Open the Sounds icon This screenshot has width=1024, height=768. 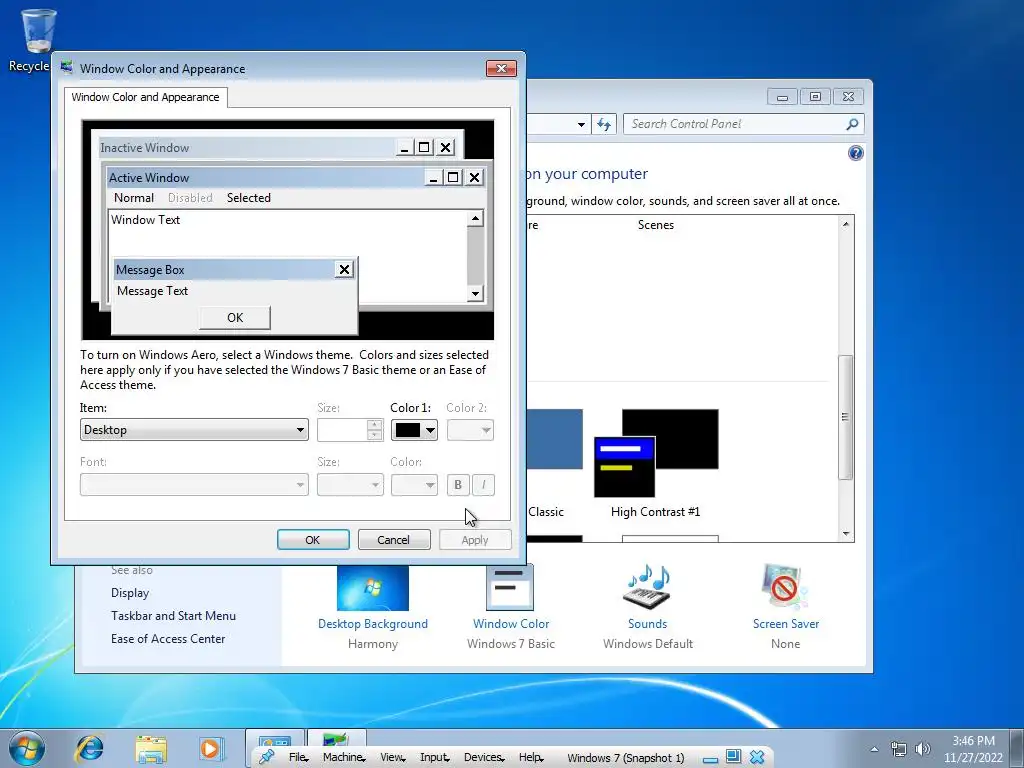tap(647, 588)
